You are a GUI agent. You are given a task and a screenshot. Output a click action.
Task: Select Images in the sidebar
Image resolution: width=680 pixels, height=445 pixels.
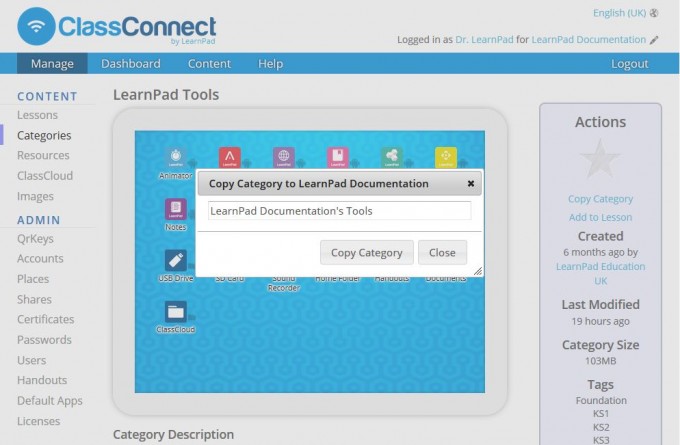[x=35, y=196]
